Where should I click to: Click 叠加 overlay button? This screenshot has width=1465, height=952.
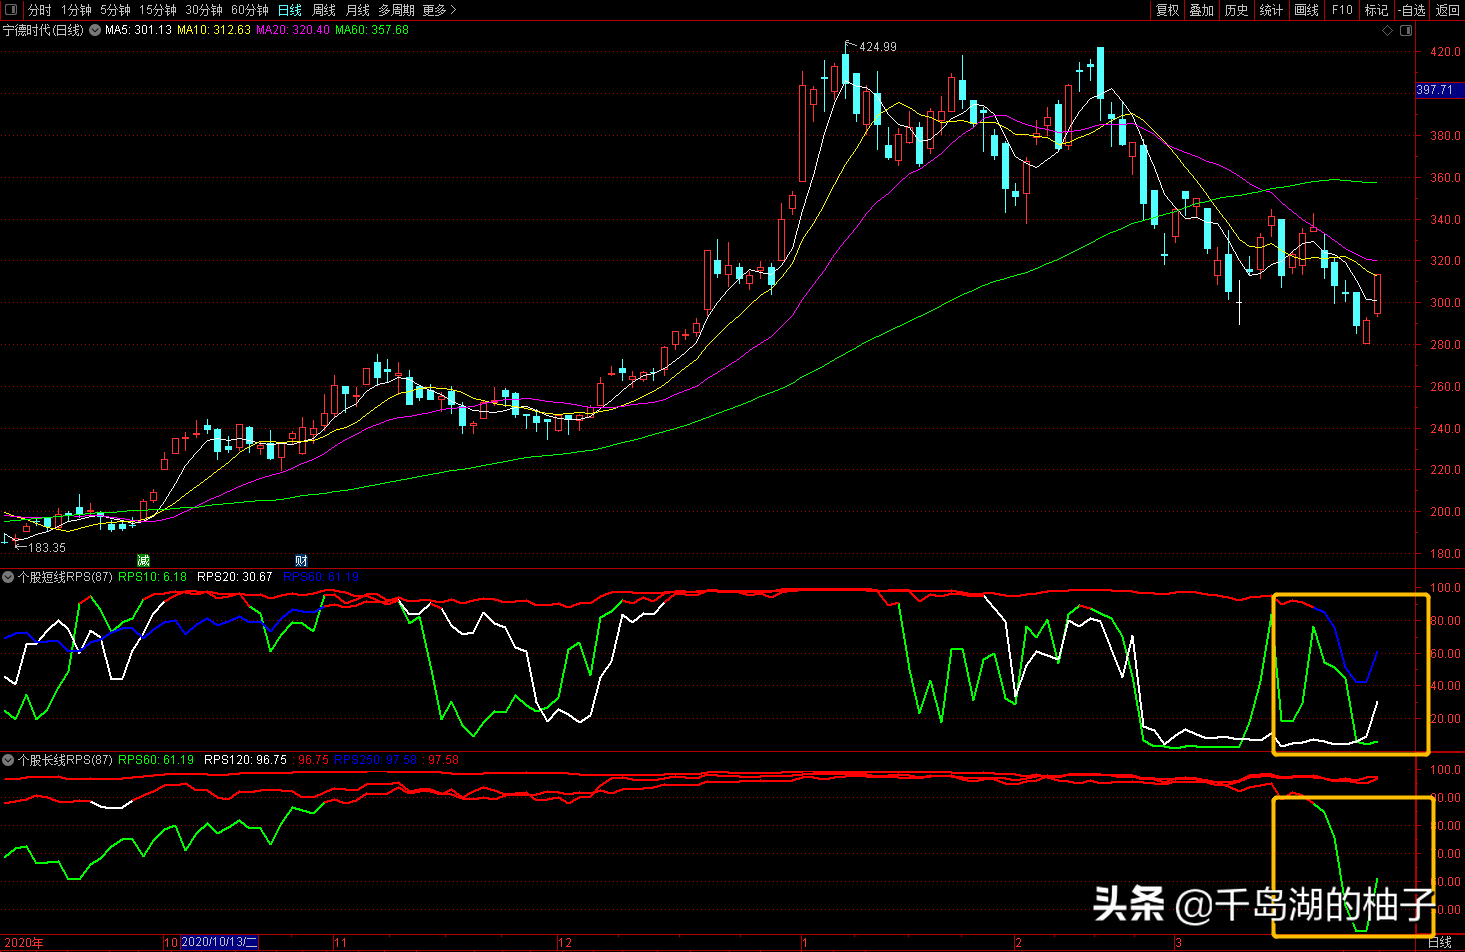tap(1202, 10)
